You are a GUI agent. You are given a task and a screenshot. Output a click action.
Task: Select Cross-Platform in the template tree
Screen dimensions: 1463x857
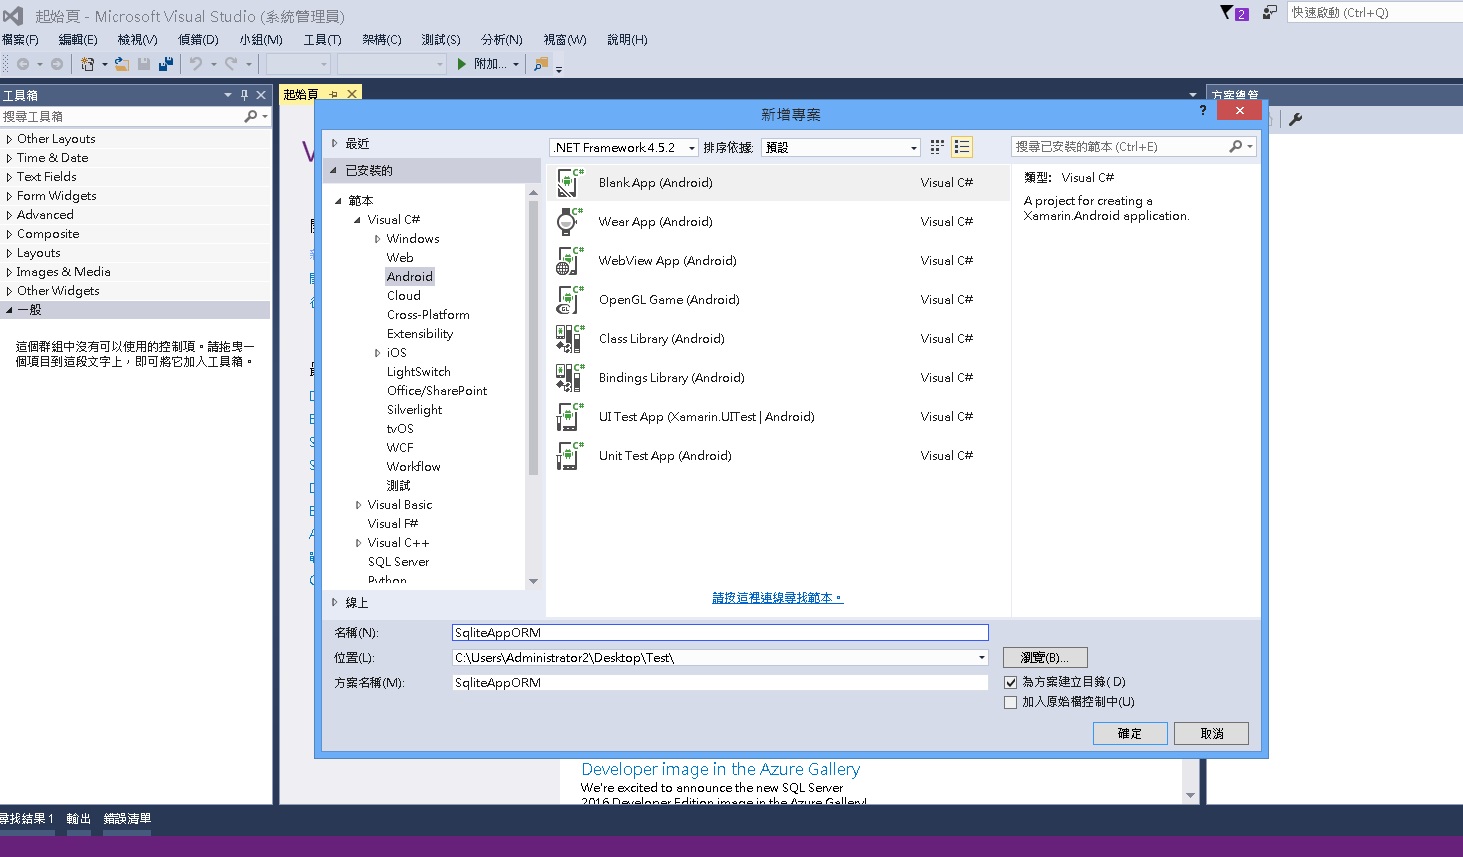pos(428,315)
